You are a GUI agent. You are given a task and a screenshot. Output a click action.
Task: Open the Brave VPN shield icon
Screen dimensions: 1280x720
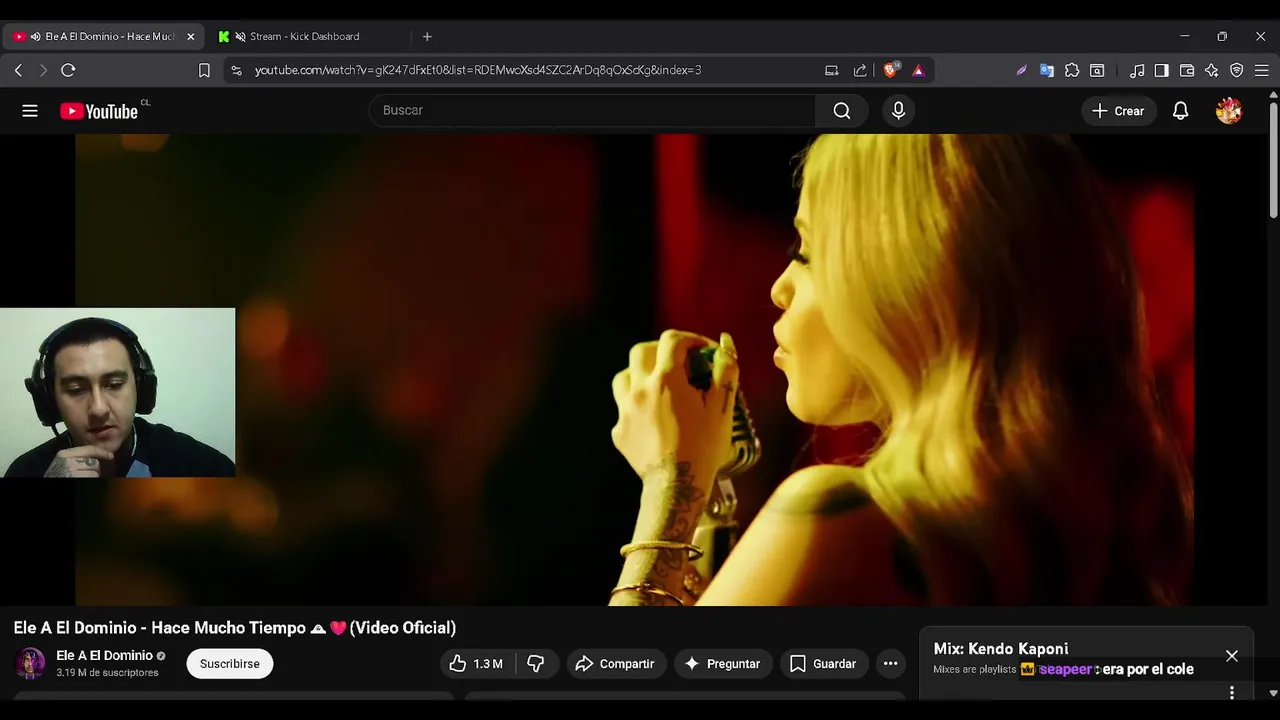click(x=1237, y=70)
